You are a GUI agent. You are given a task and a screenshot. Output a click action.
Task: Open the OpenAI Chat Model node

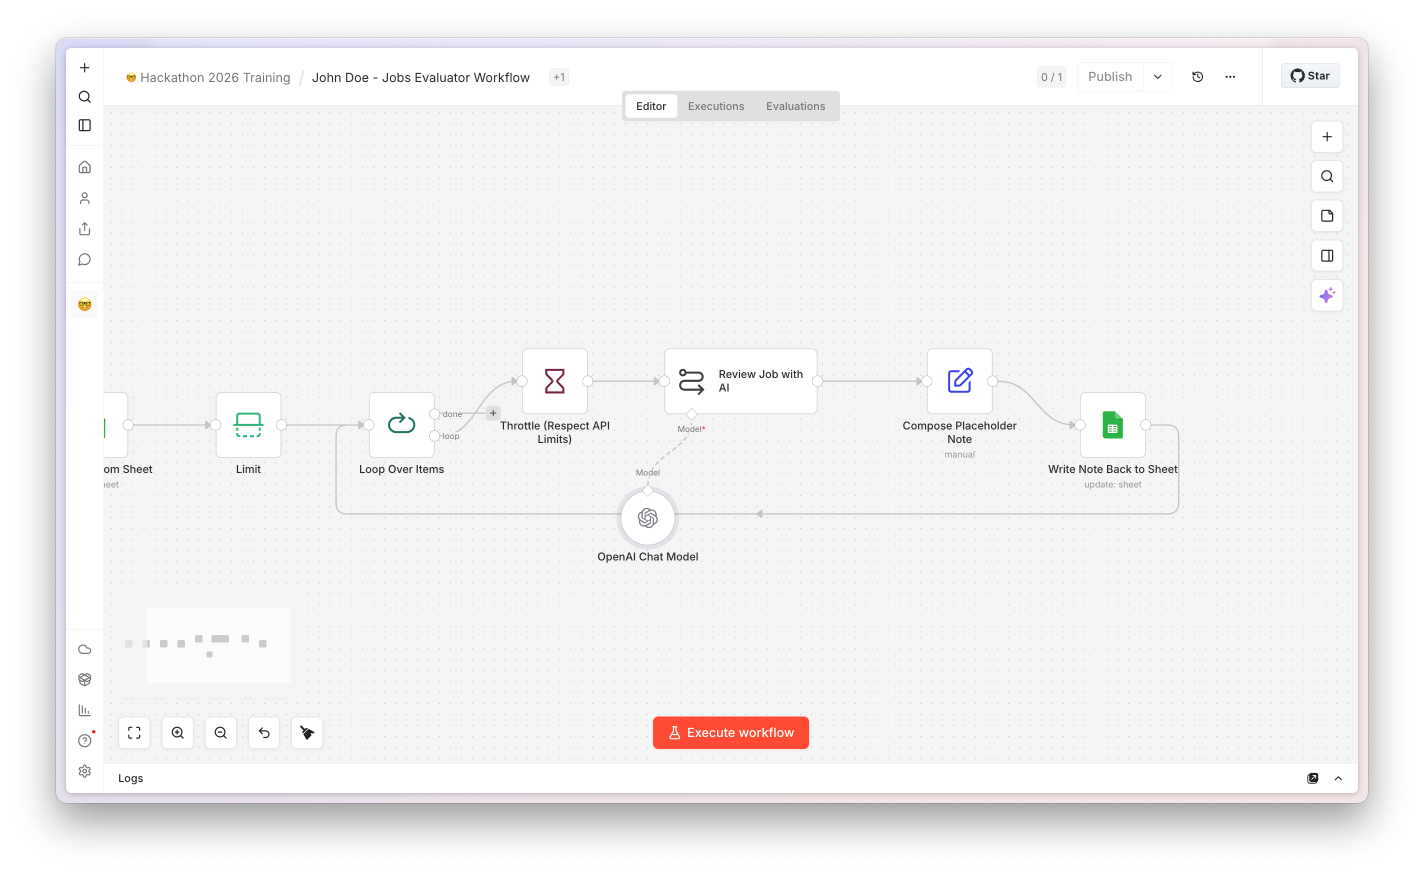[x=648, y=518]
